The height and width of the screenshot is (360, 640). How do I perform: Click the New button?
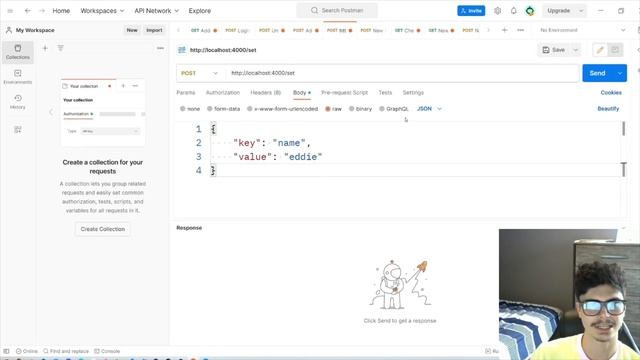click(132, 30)
